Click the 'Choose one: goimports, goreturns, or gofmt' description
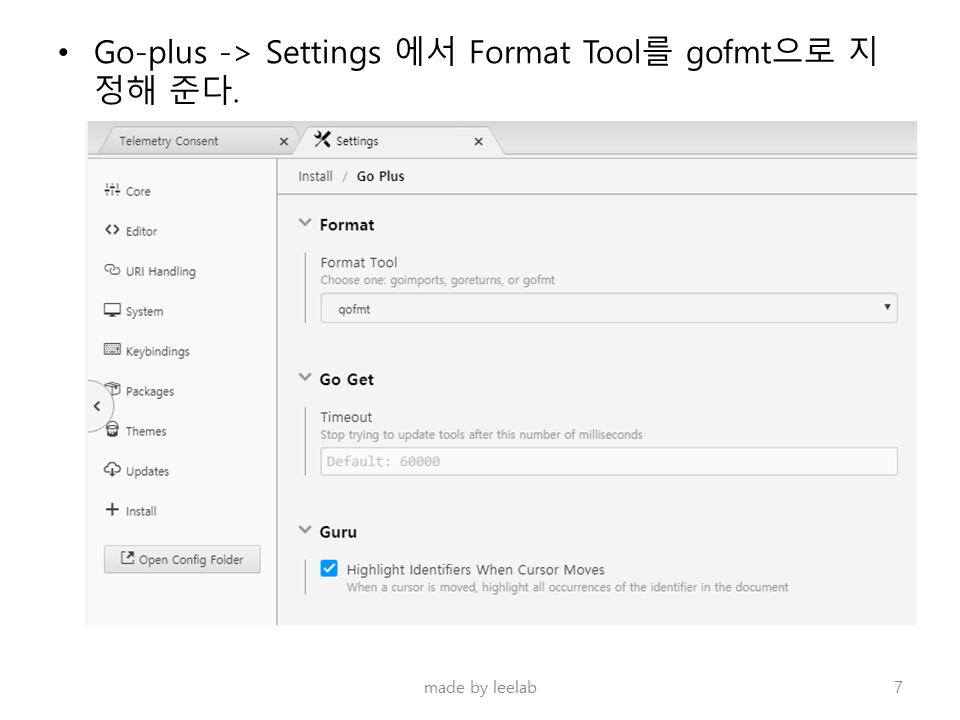 pos(438,280)
